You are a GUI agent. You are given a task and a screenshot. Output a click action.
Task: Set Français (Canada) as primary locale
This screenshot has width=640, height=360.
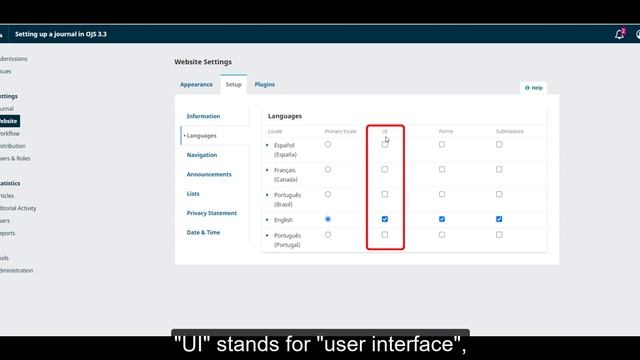pyautogui.click(x=328, y=169)
